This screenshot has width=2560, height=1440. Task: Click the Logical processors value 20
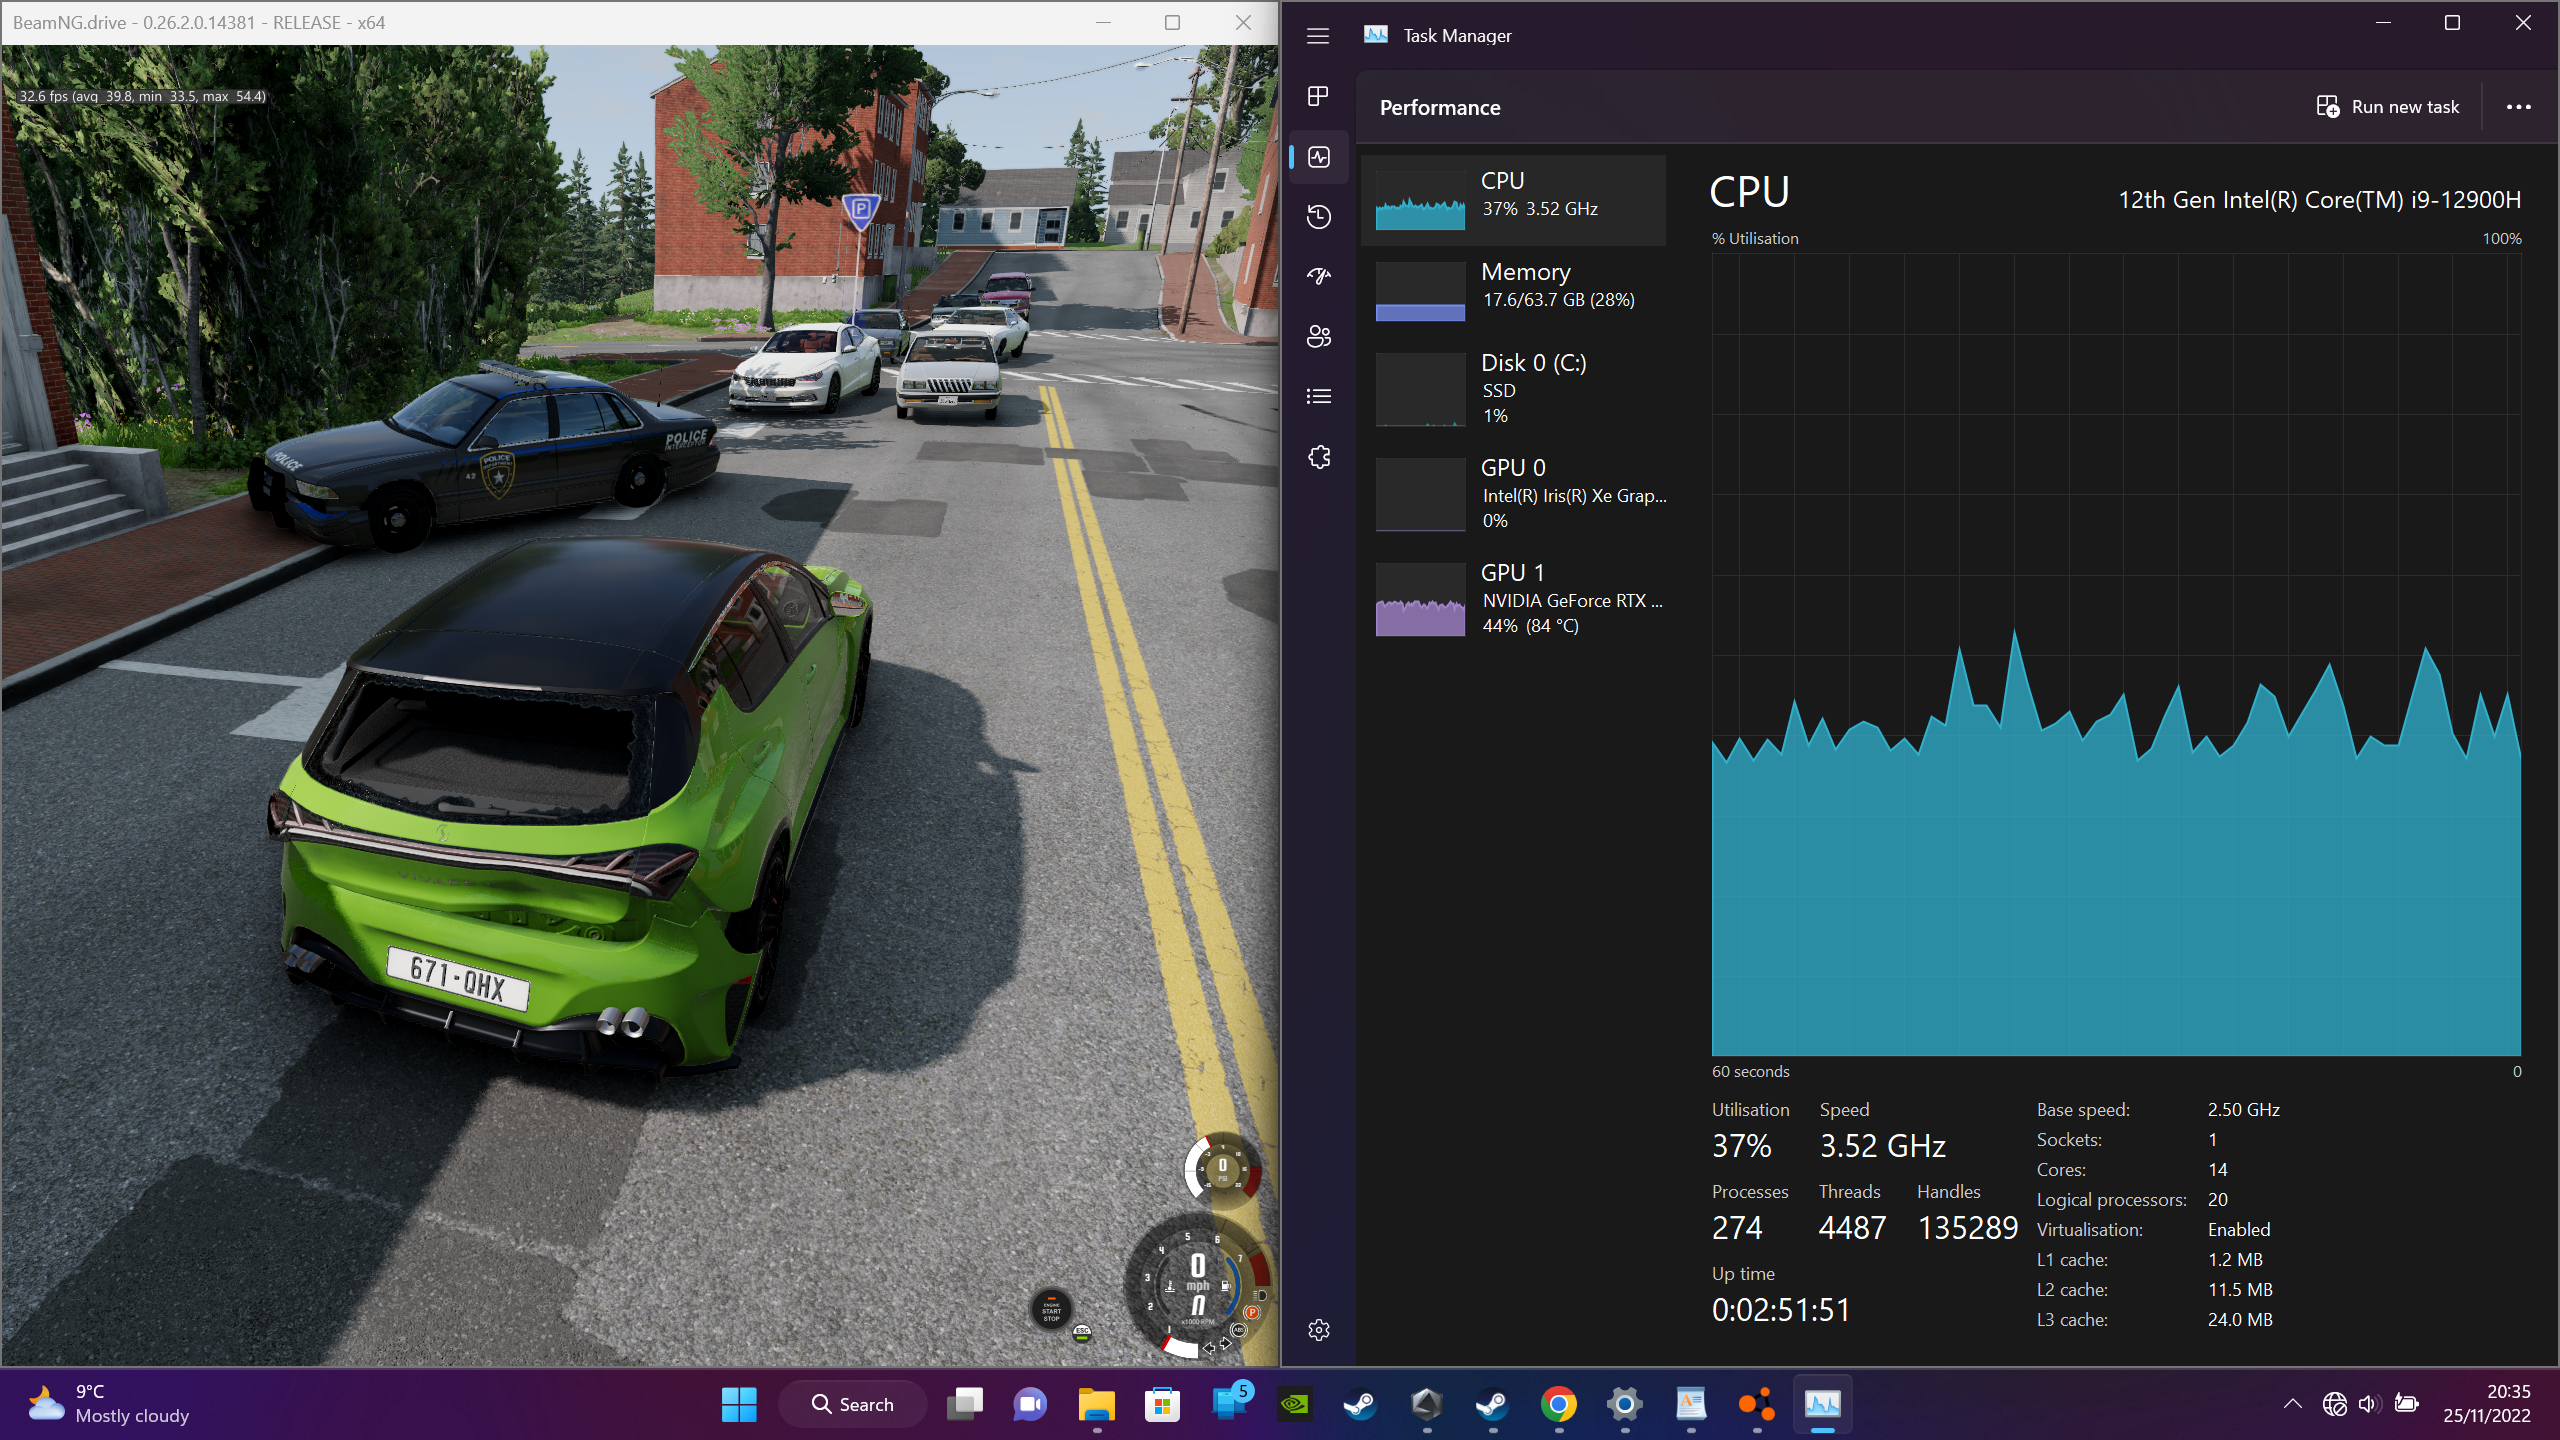click(2217, 1200)
